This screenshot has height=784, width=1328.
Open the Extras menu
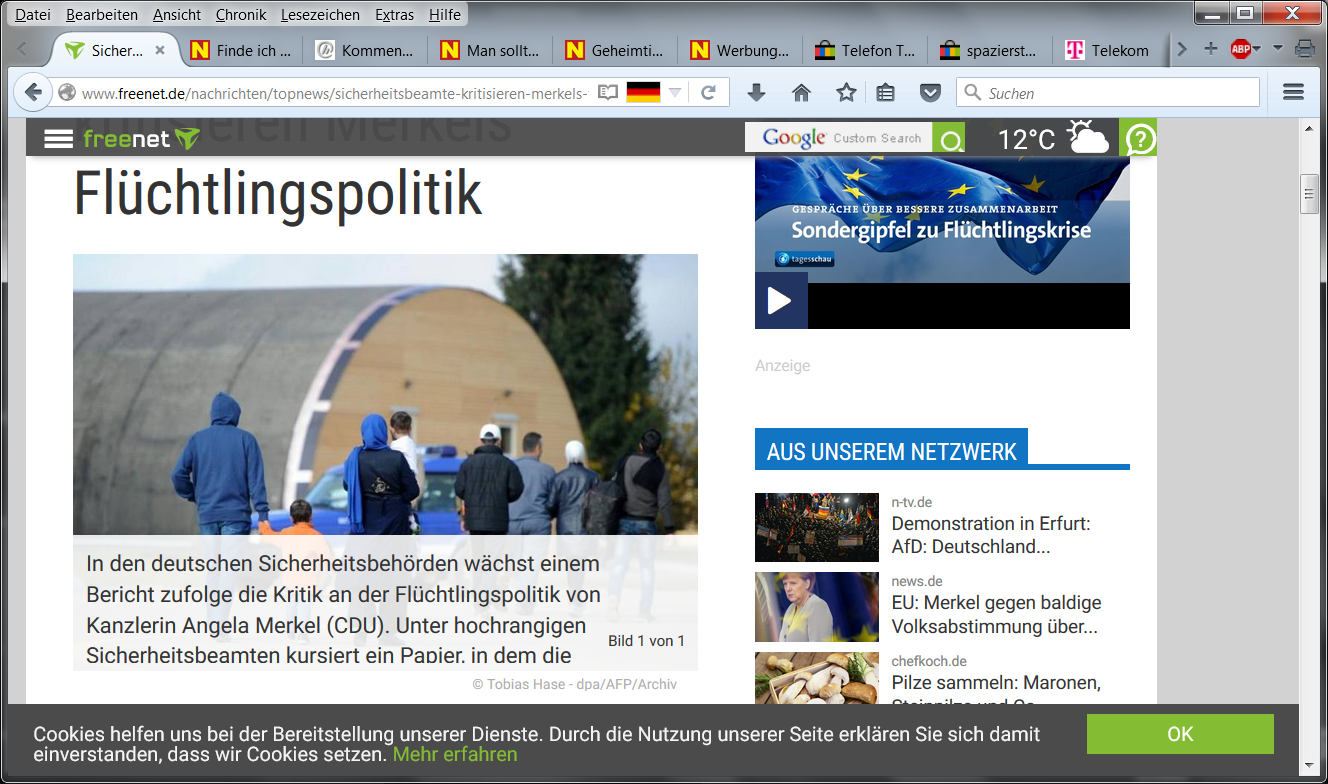pyautogui.click(x=395, y=15)
